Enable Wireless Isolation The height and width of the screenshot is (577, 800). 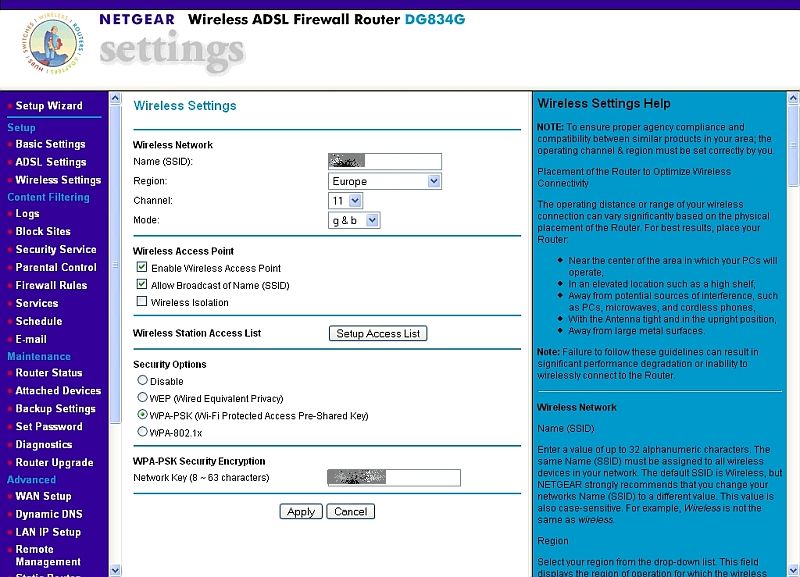pyautogui.click(x=141, y=302)
